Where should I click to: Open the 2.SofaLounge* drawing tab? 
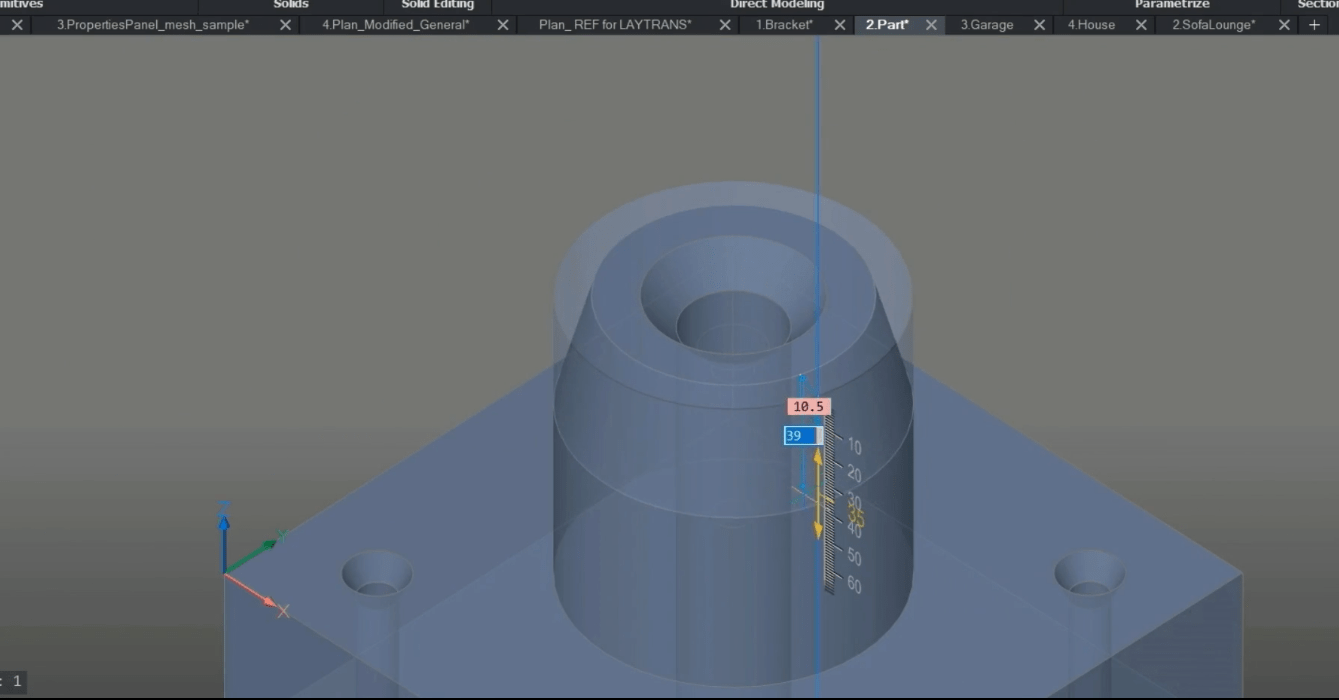[1213, 25]
